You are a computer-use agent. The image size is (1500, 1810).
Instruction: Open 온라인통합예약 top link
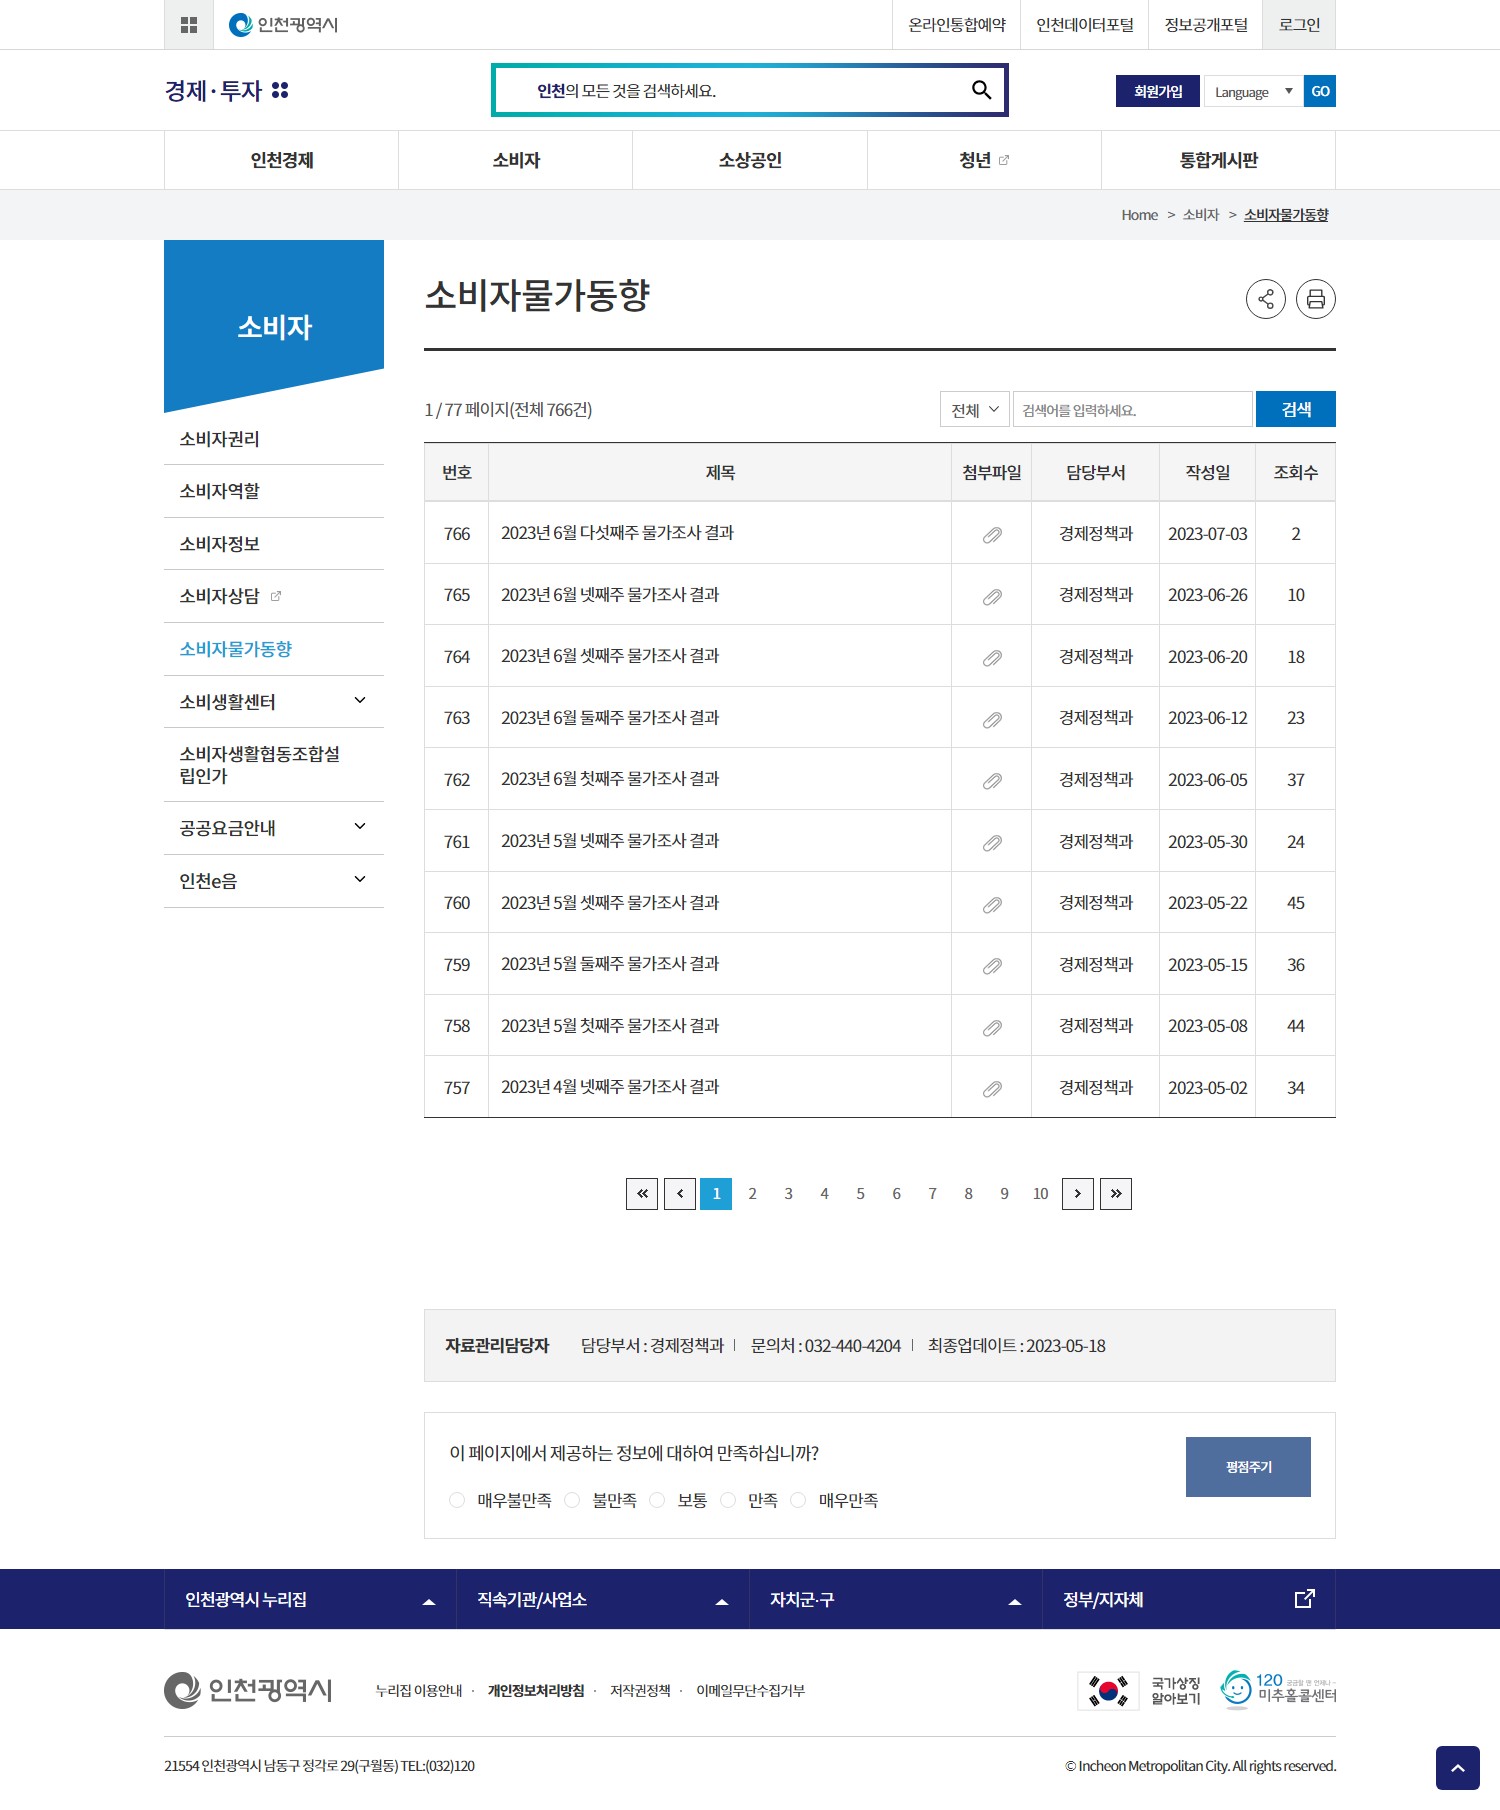tap(957, 25)
